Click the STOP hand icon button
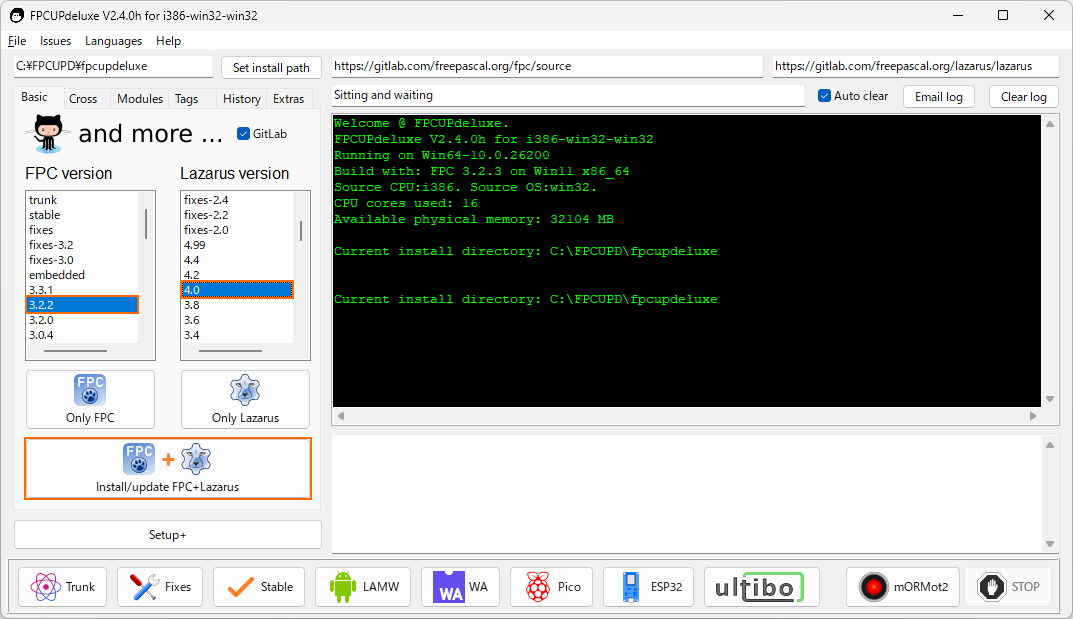1073x619 pixels. pyautogui.click(x=1008, y=587)
